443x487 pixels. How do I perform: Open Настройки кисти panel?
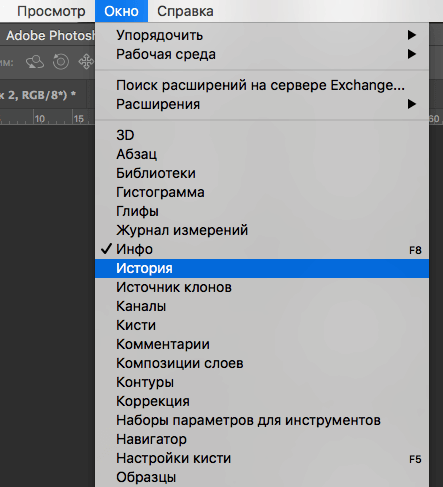pos(262,458)
